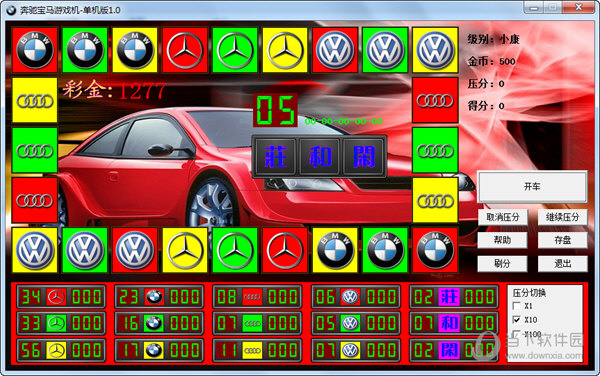Click the 取消压分 cancel bet button

coord(502,217)
